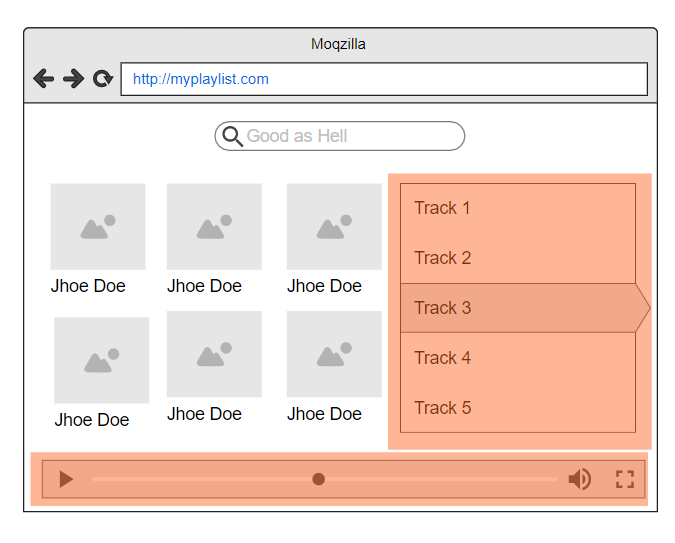The image size is (675, 543).
Task: Focus the 'Good as Hell' search field
Action: pyautogui.click(x=340, y=136)
